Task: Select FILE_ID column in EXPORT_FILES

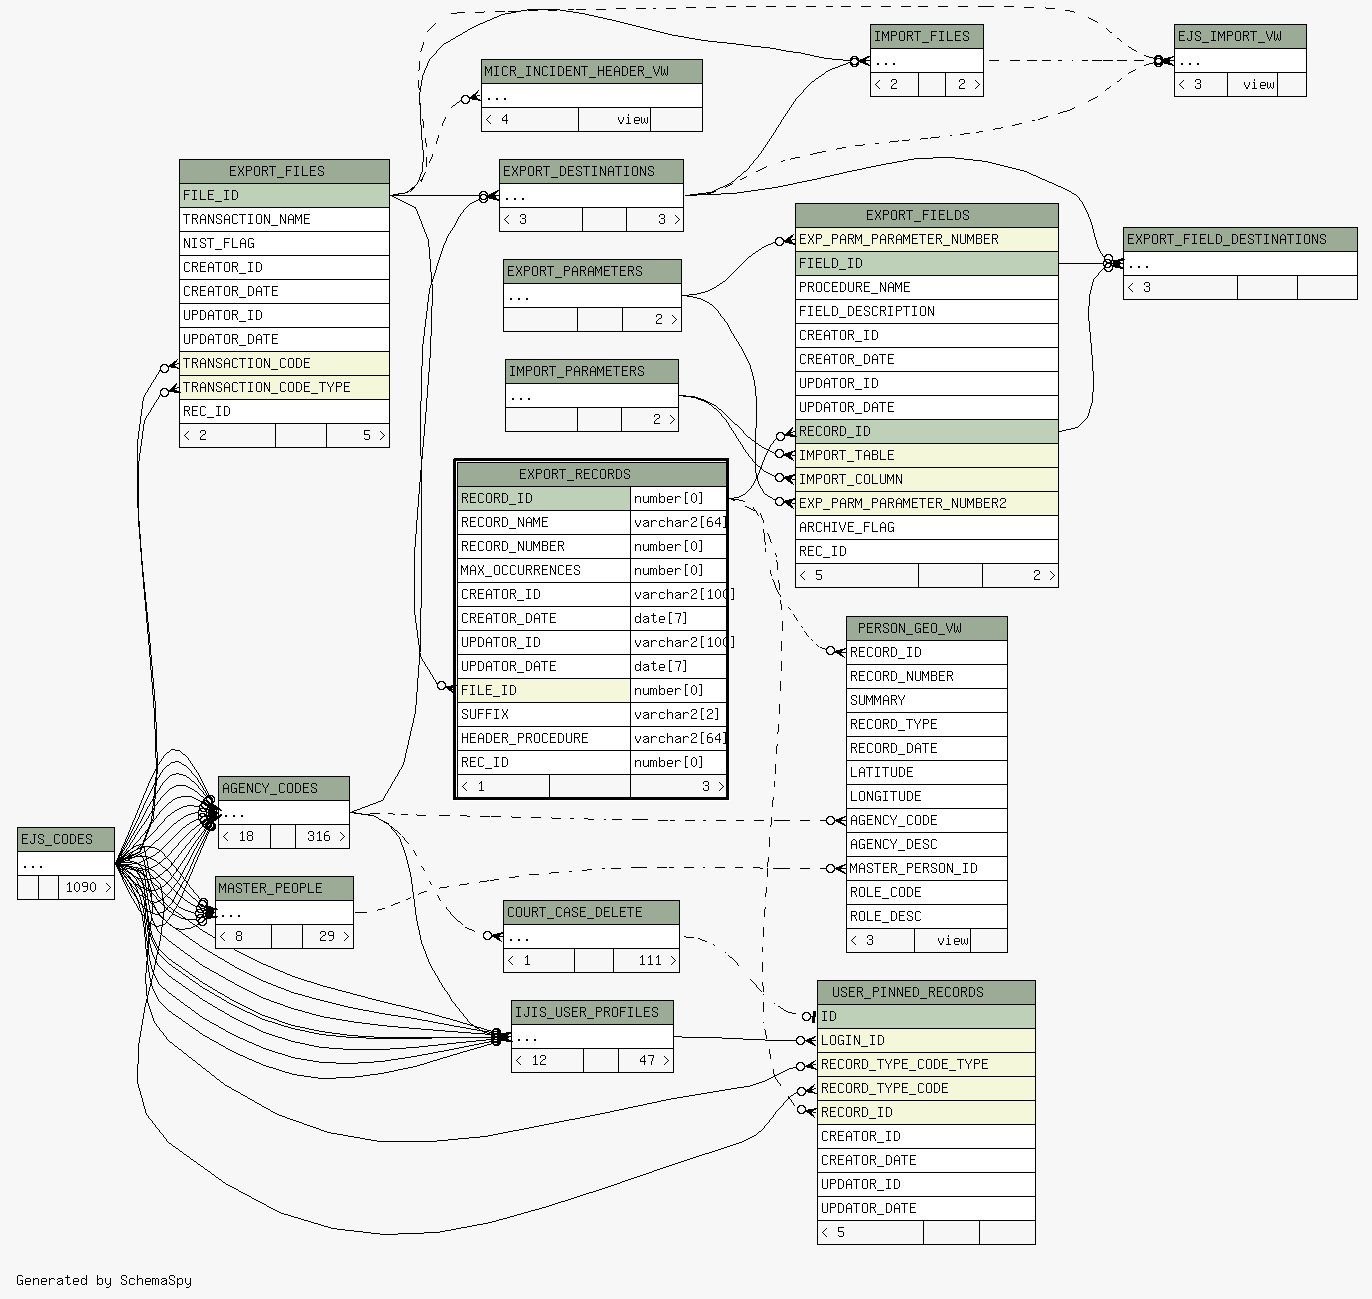Action: click(x=284, y=195)
